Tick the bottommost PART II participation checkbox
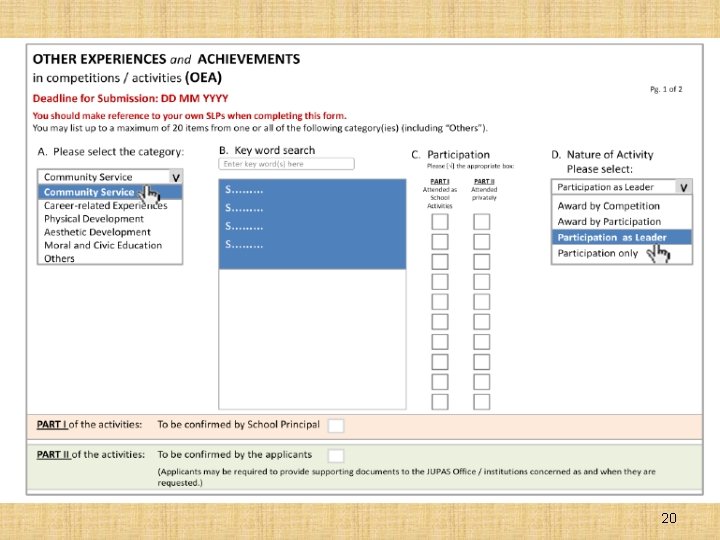The image size is (720, 540). pyautogui.click(x=482, y=402)
